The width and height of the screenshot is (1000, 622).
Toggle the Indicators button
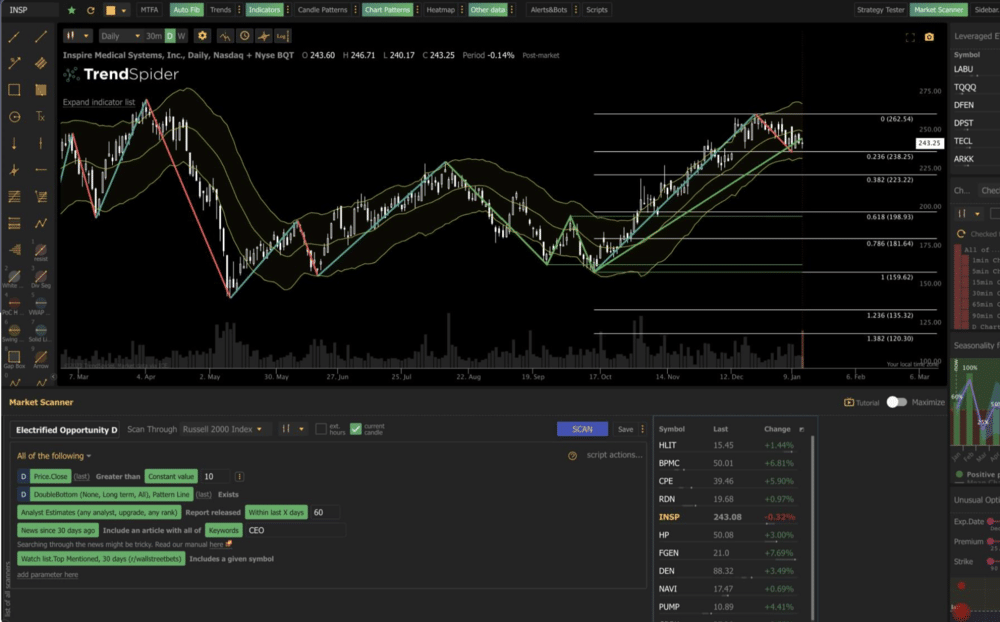coord(264,10)
